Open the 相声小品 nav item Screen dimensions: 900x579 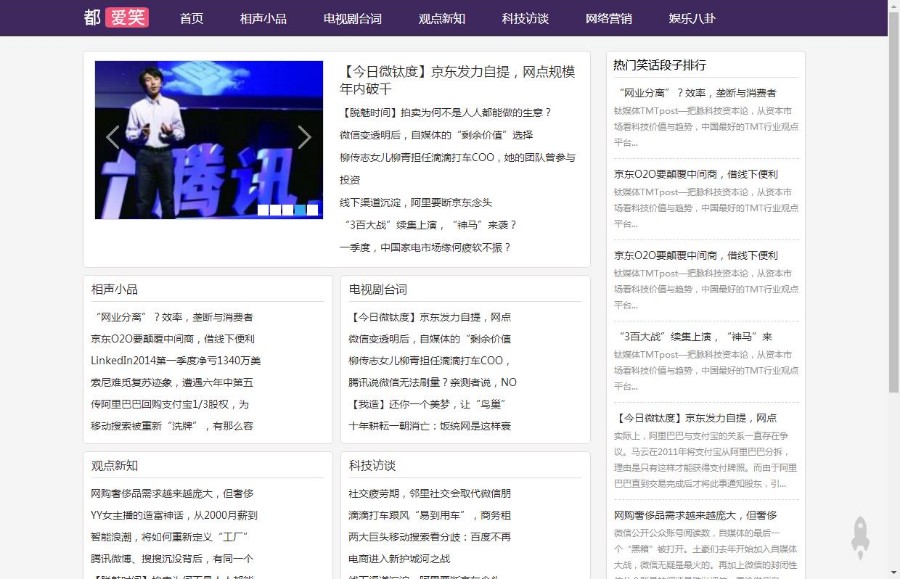pos(263,18)
